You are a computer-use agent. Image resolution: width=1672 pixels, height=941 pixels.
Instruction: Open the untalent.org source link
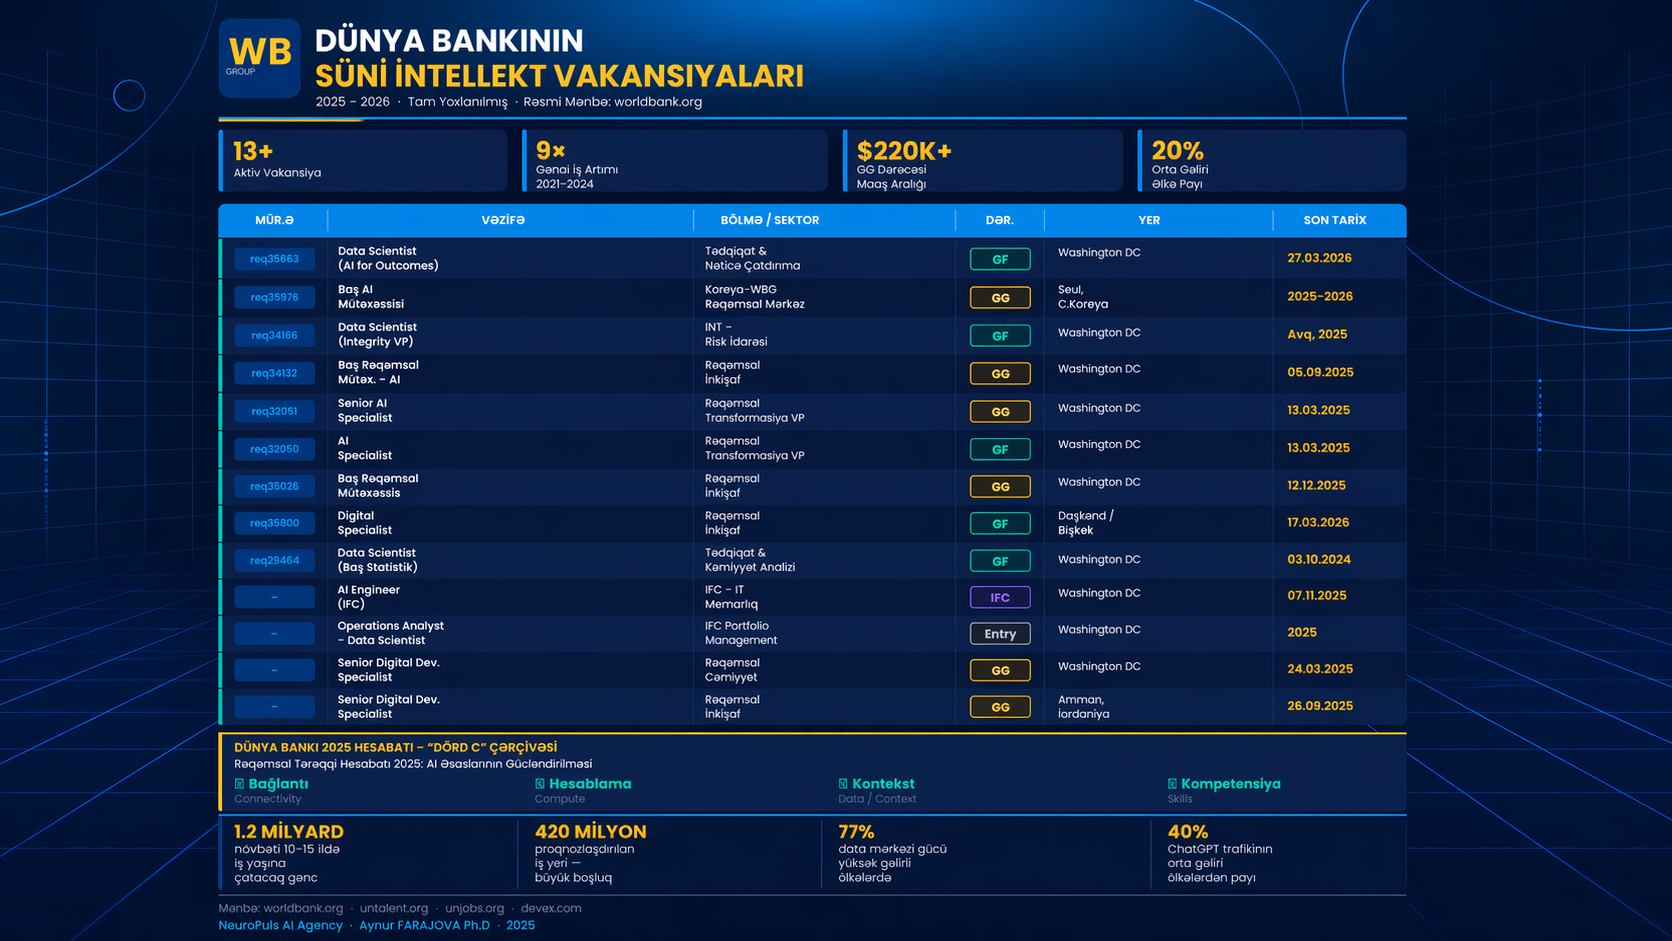(394, 908)
